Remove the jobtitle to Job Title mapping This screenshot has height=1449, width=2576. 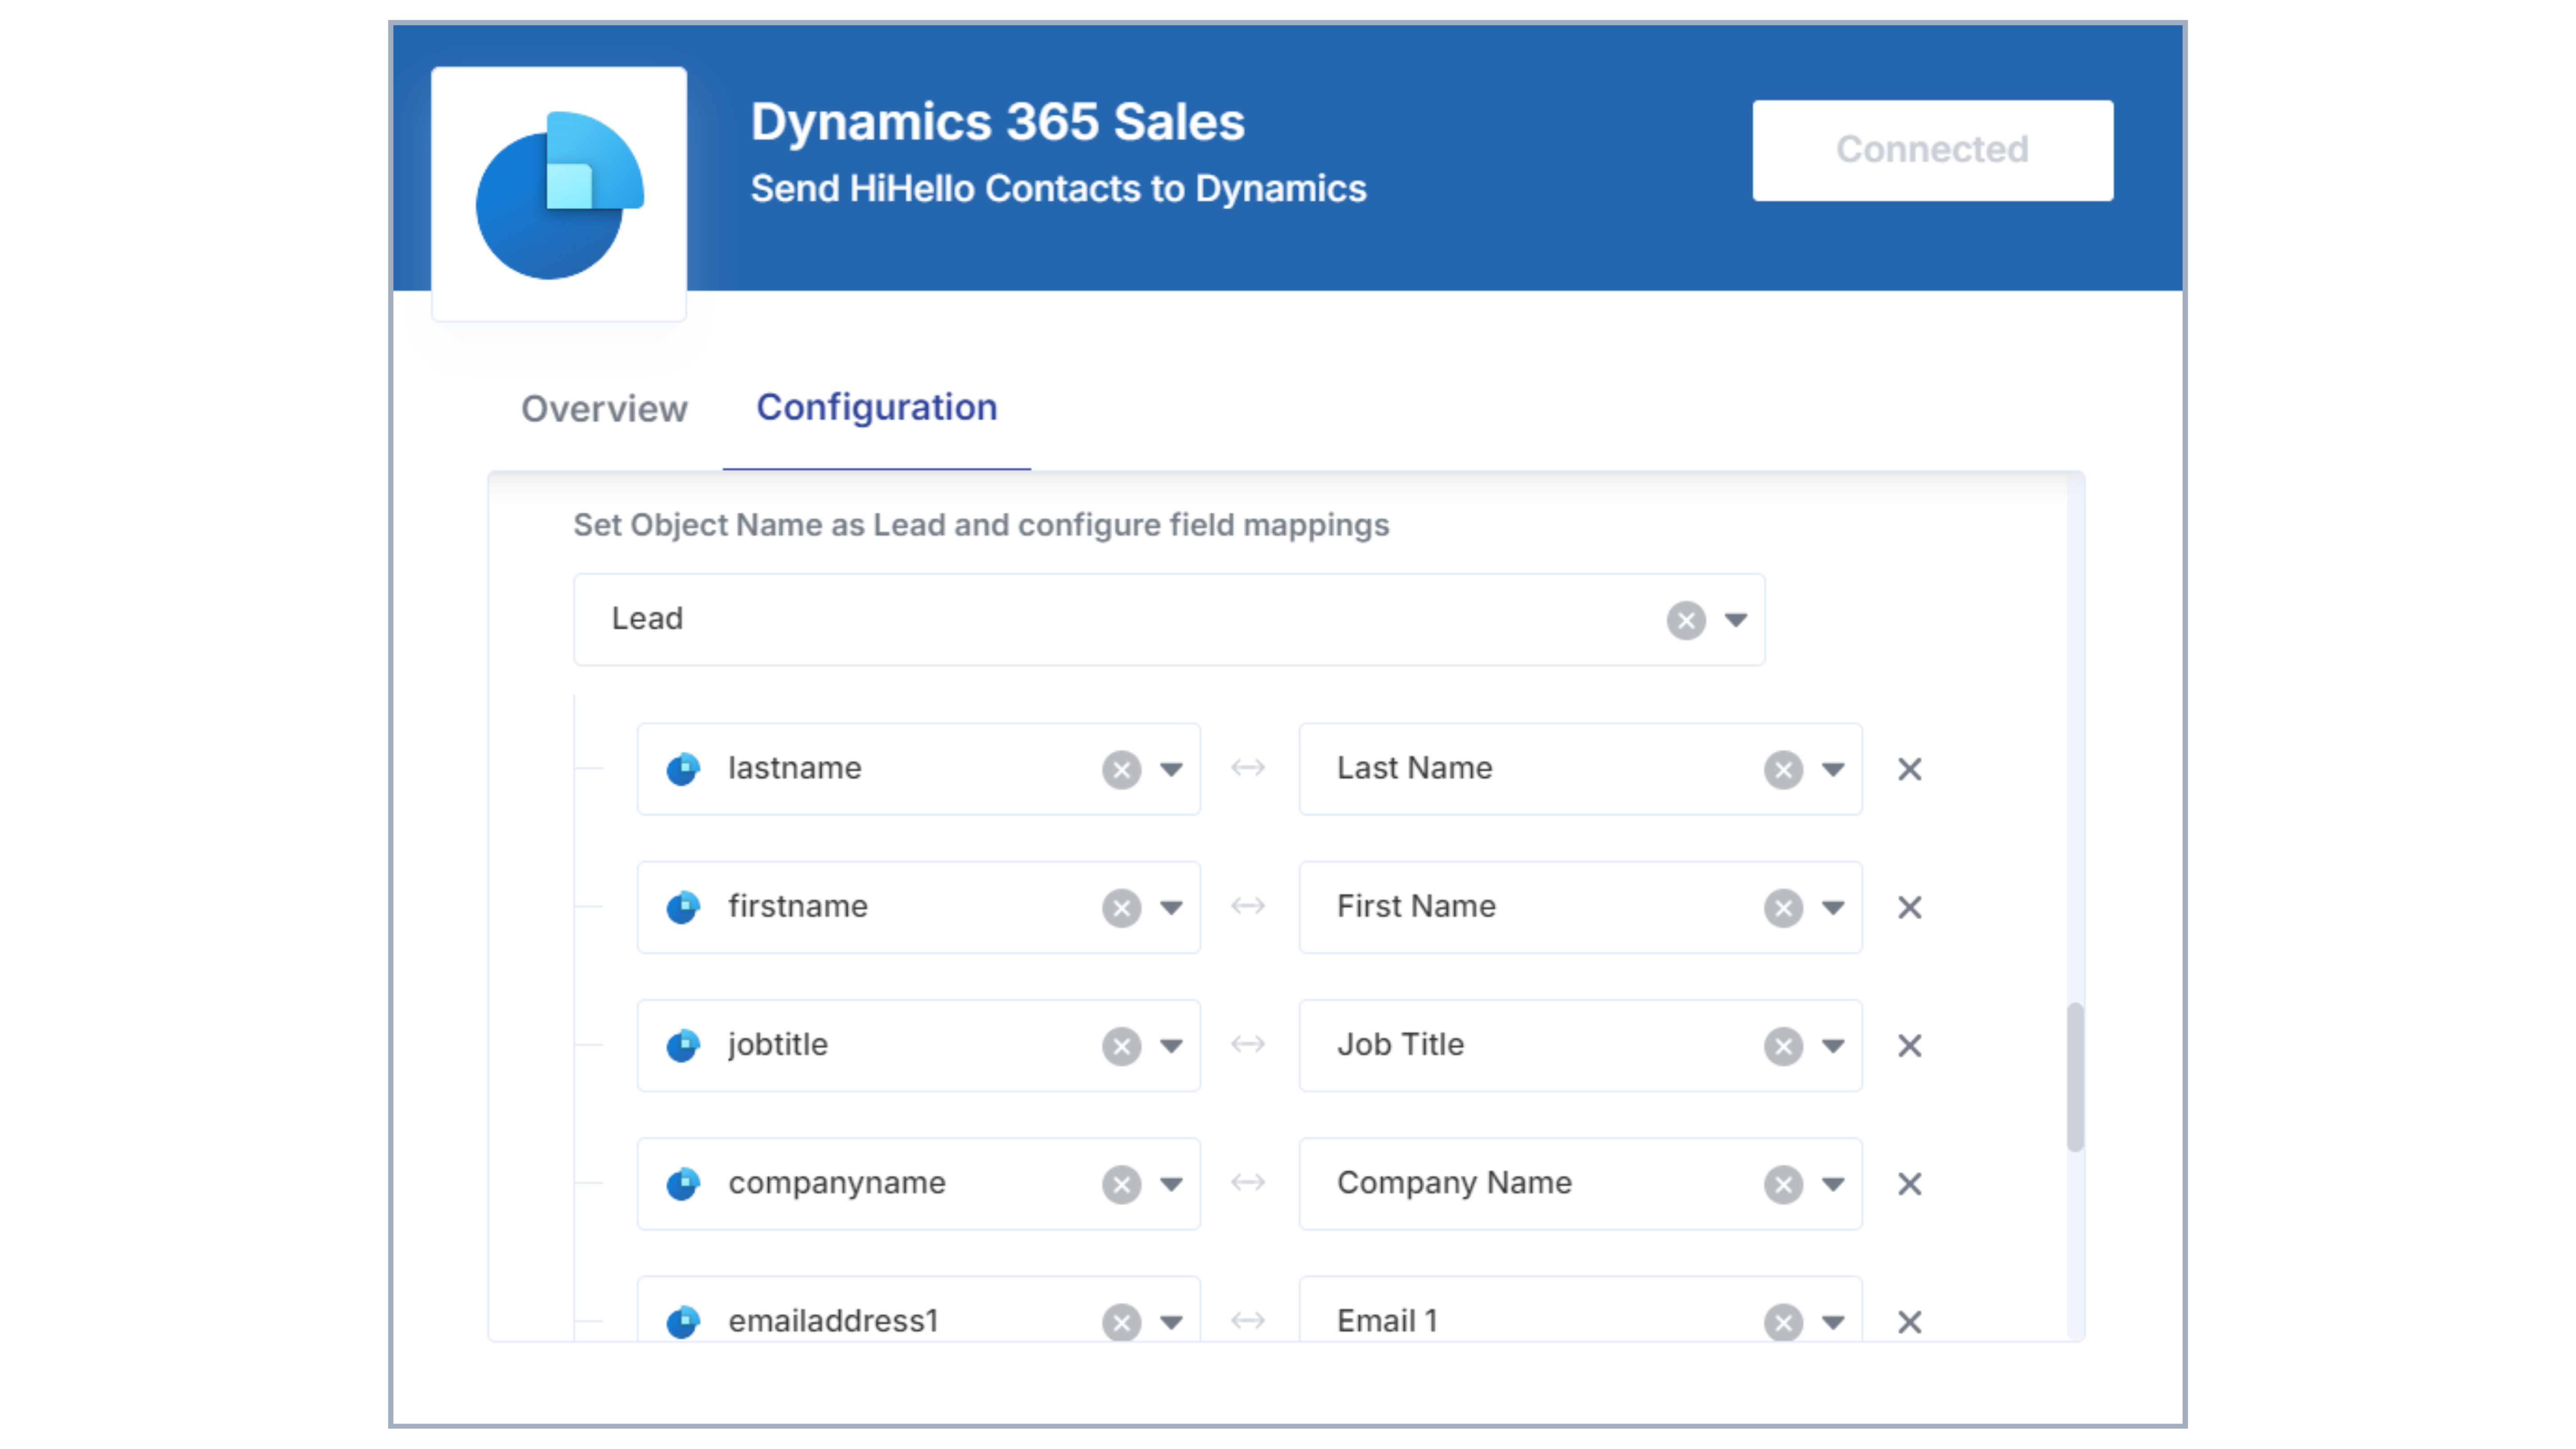(x=1909, y=1046)
